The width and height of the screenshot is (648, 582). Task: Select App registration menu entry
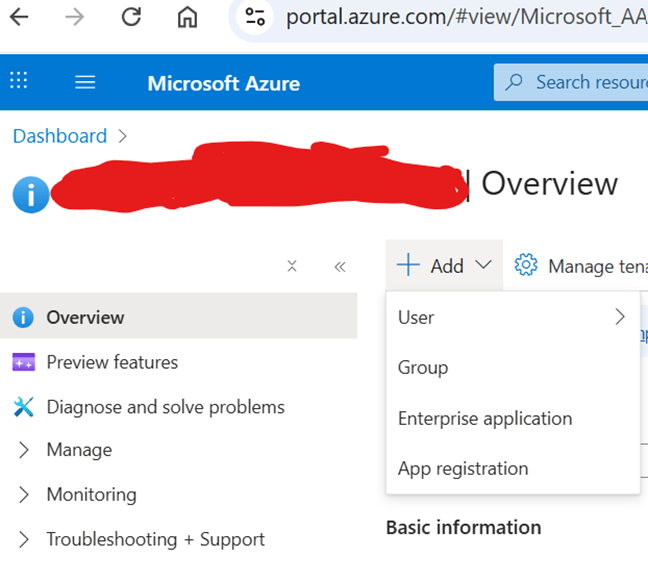point(463,468)
